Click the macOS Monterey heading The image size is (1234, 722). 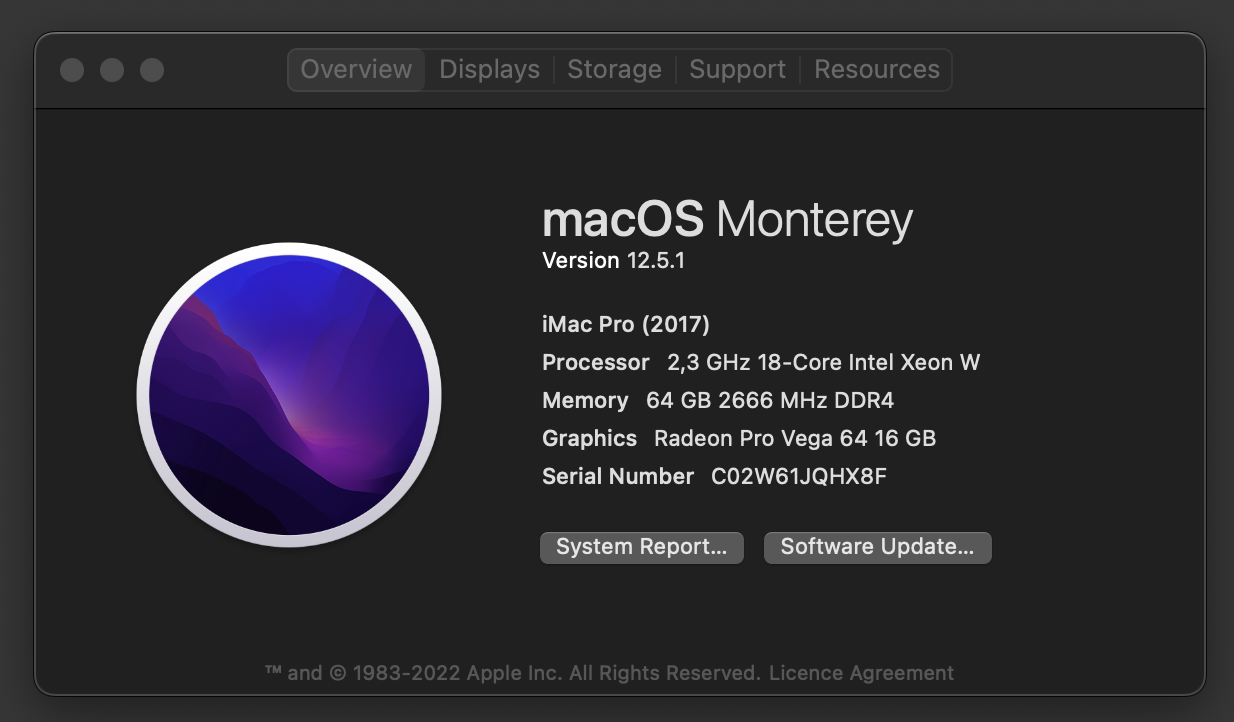tap(727, 219)
